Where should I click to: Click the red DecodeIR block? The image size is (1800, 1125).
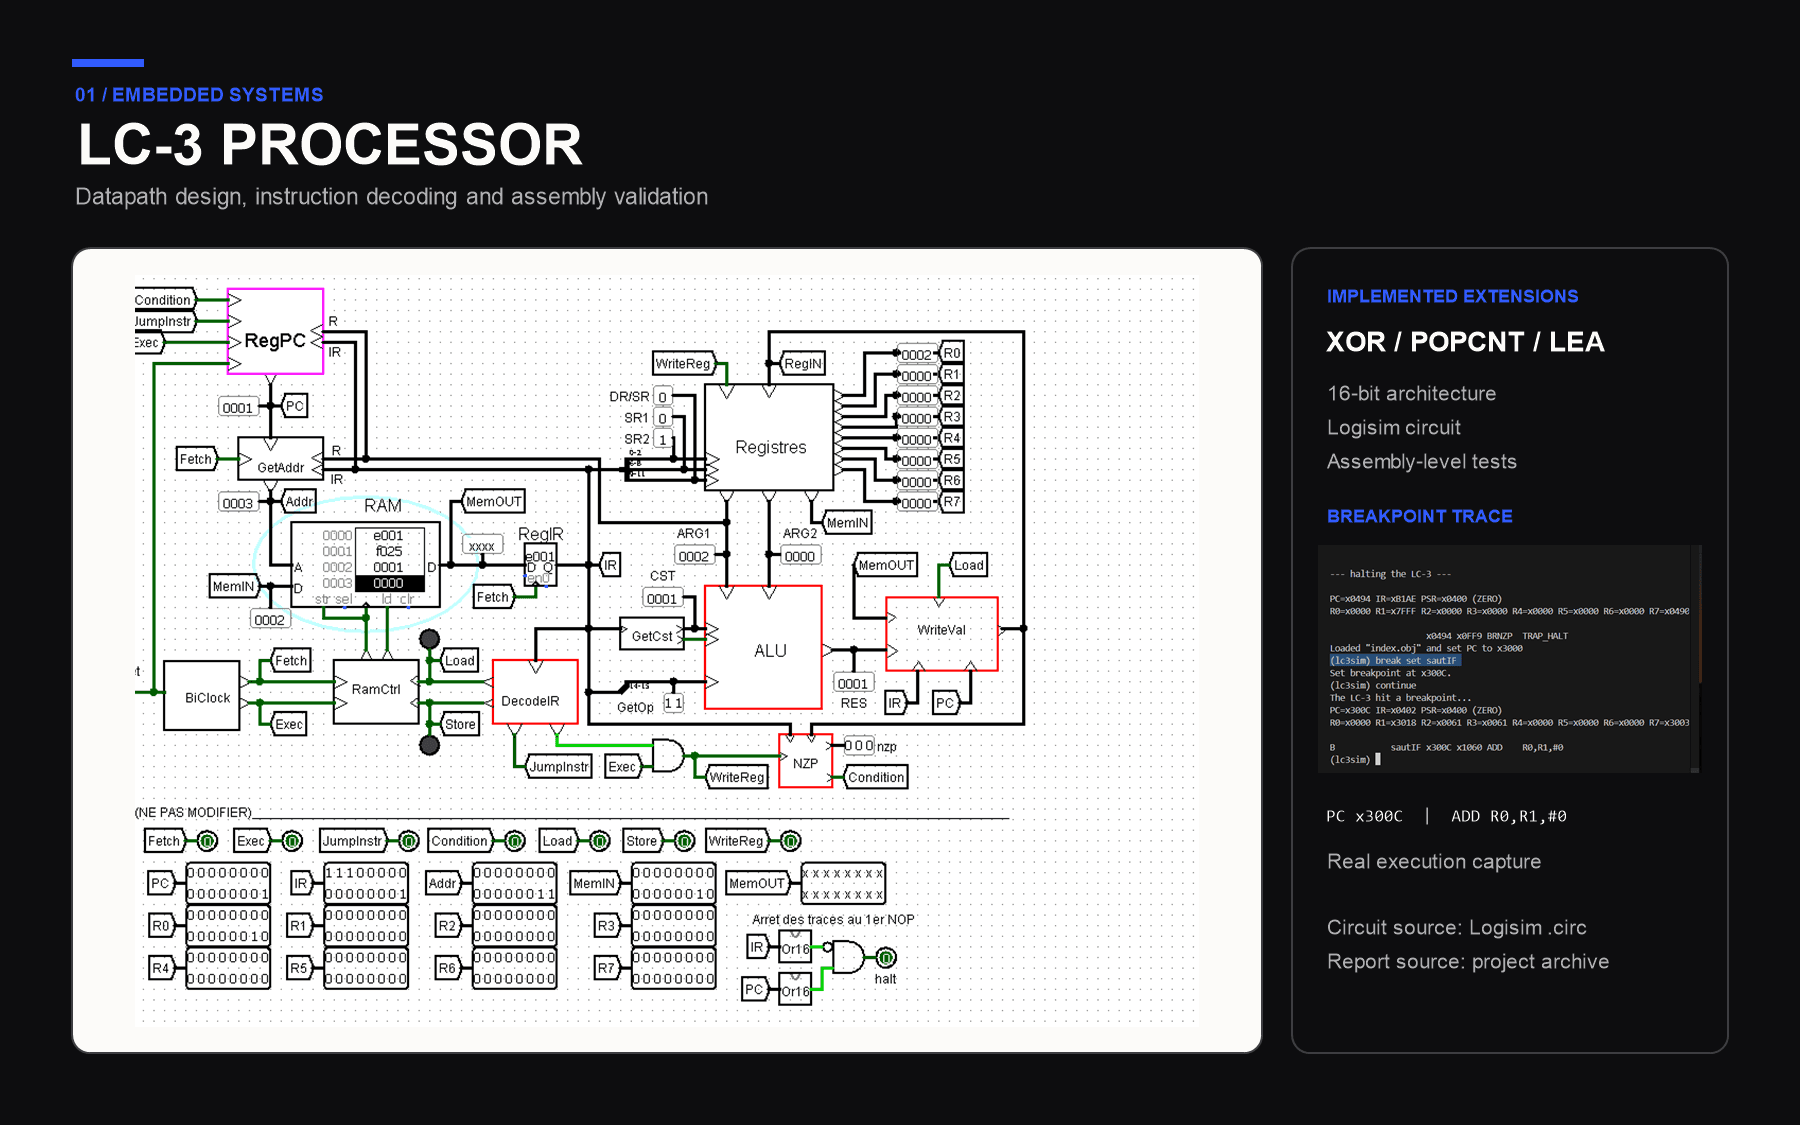click(535, 692)
